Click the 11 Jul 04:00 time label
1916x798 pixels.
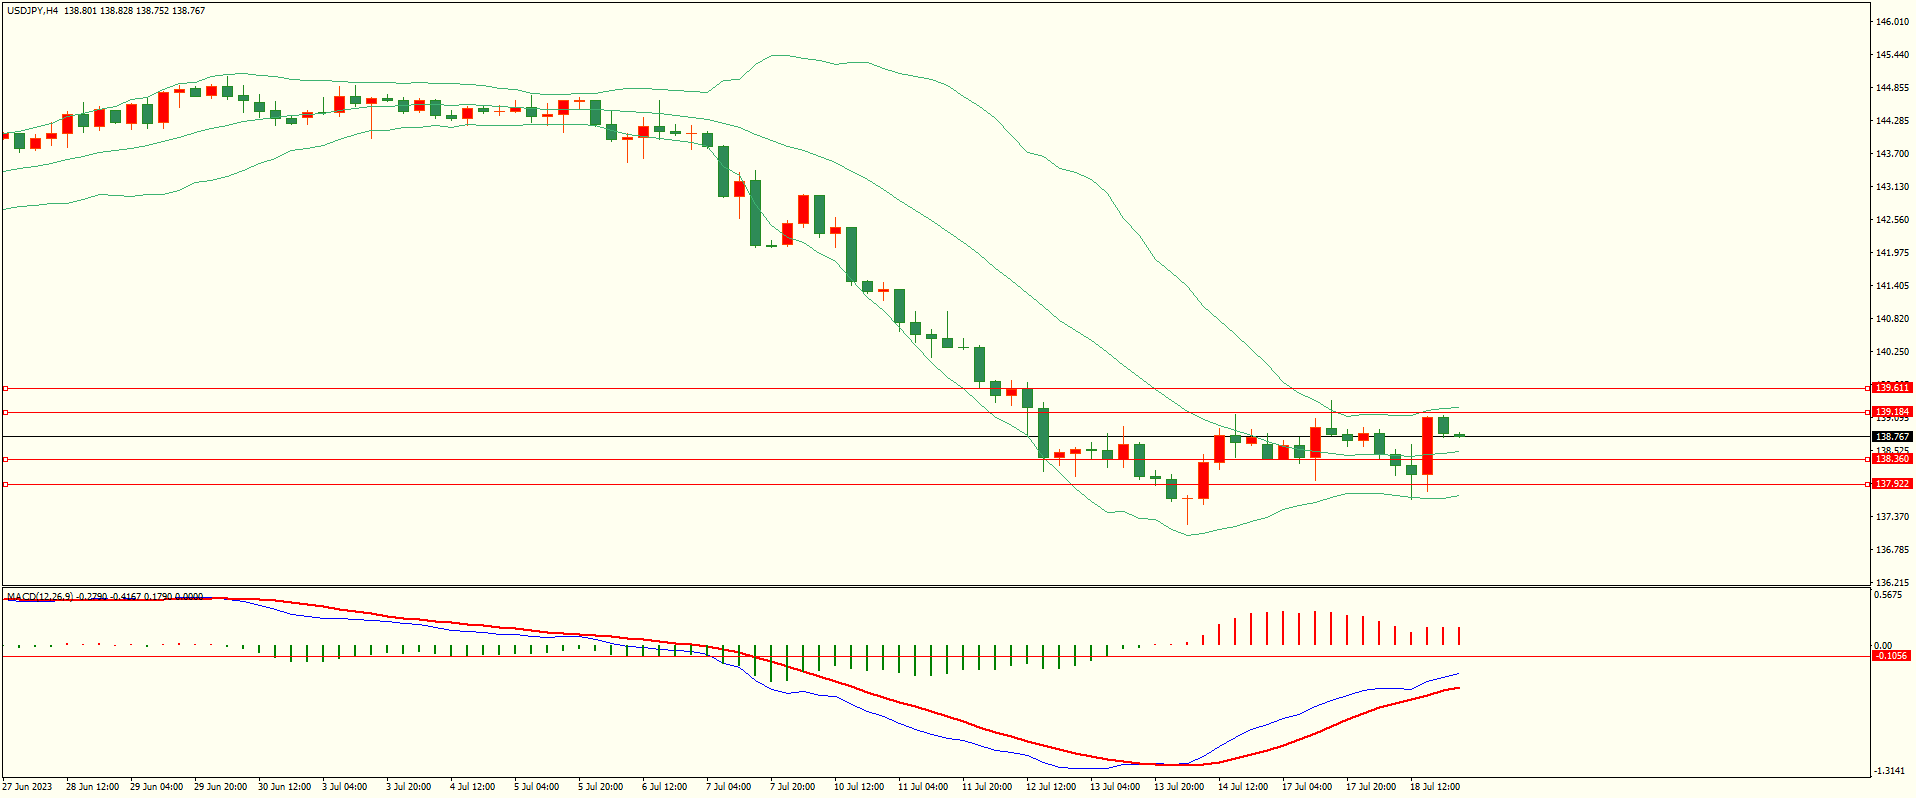pos(923,787)
